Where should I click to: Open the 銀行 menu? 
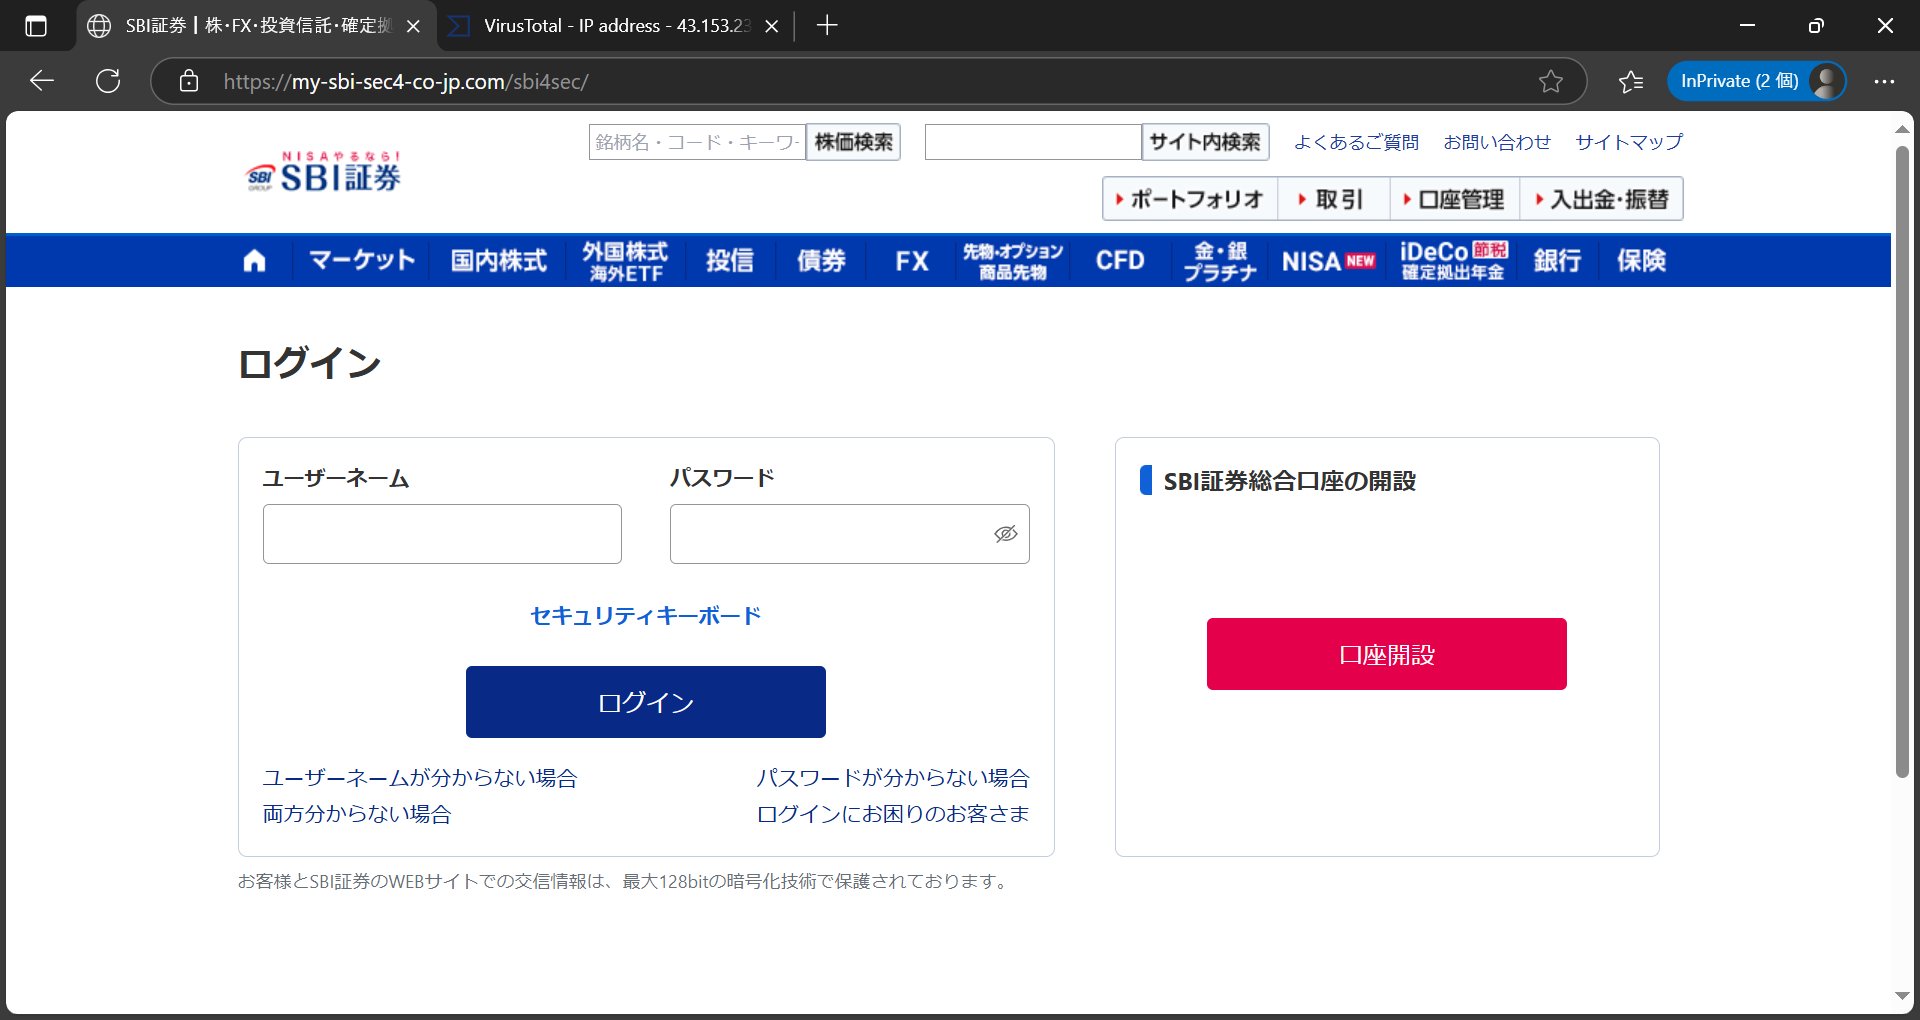coord(1557,261)
